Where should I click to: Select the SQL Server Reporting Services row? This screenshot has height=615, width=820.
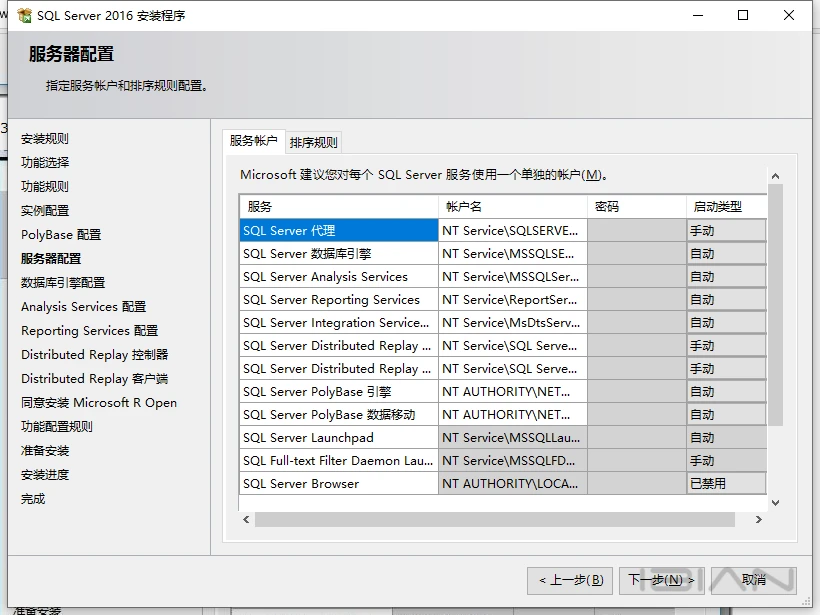point(339,300)
